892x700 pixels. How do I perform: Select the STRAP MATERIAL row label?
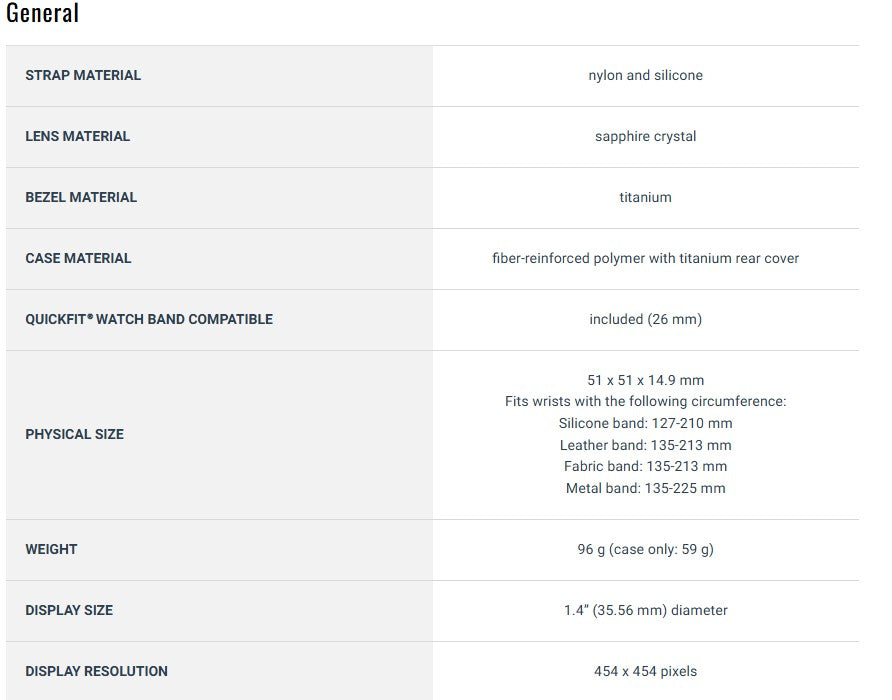tap(83, 75)
